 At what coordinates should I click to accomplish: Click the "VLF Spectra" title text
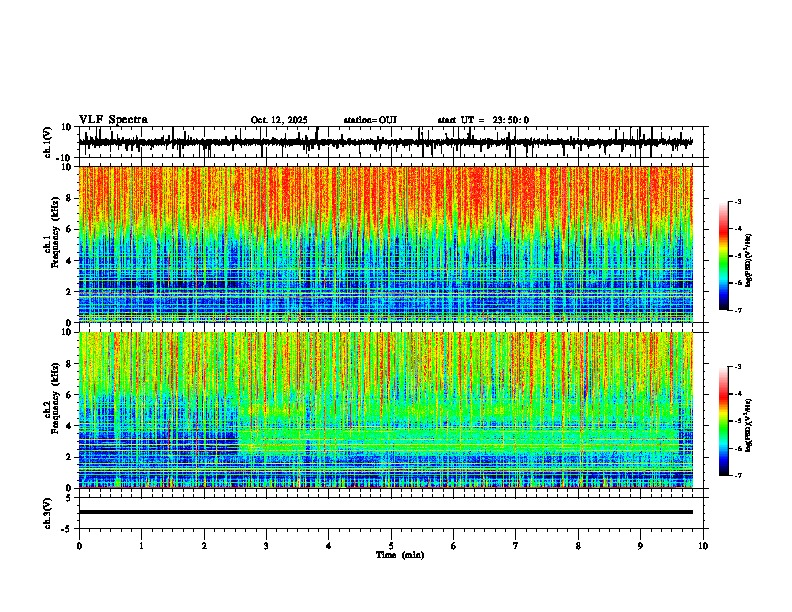pyautogui.click(x=113, y=120)
